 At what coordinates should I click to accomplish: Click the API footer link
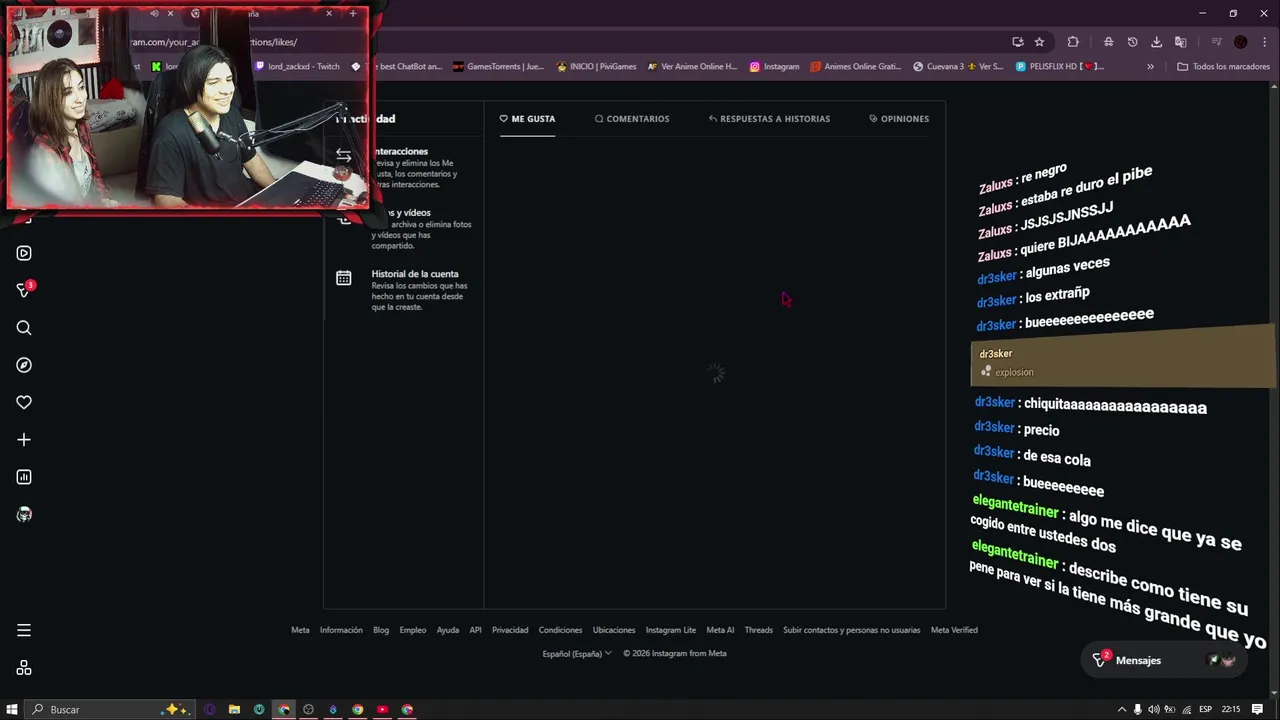pyautogui.click(x=475, y=630)
